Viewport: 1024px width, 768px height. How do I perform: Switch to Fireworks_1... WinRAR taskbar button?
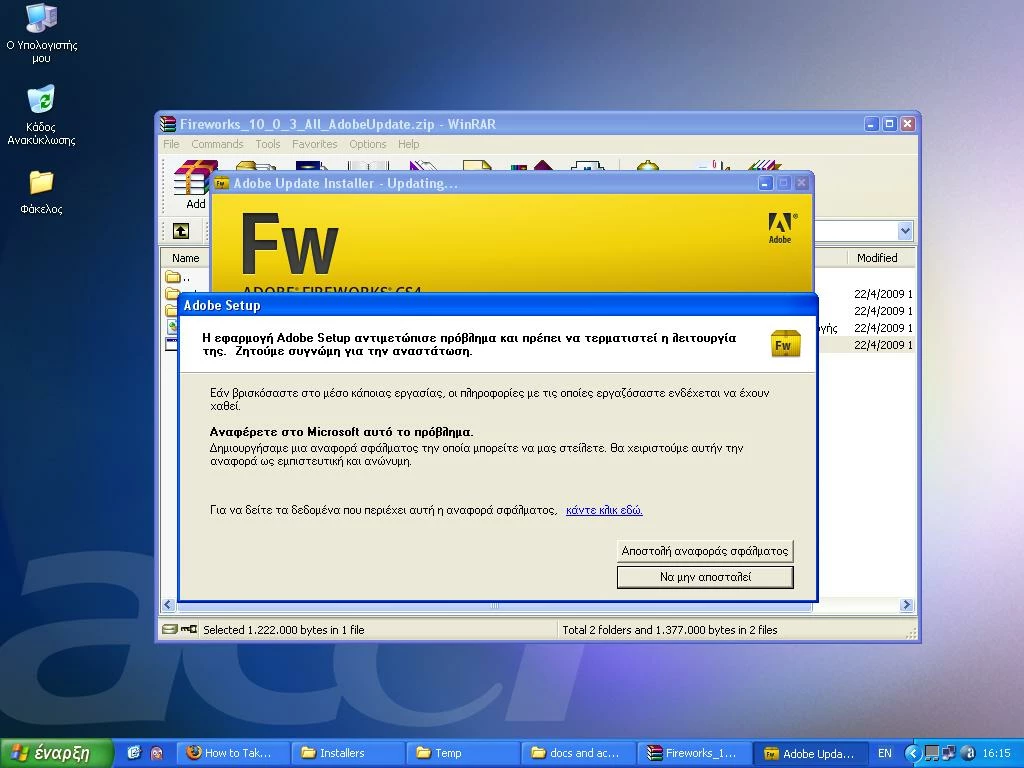pyautogui.click(x=694, y=753)
